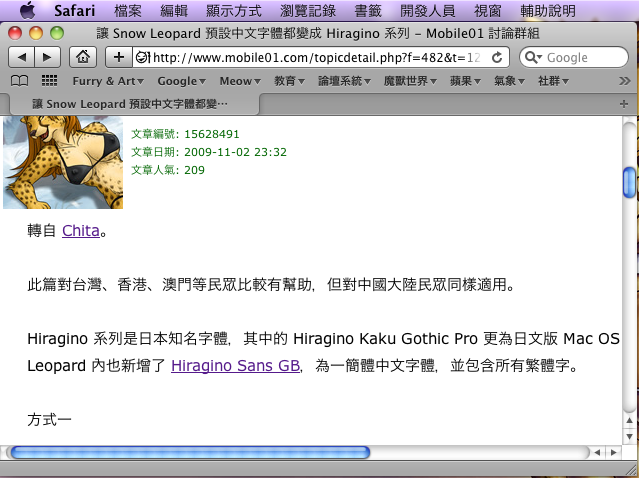Screen dimensions: 639x478
Task: Open the 檔案 menu
Action: pos(128,11)
